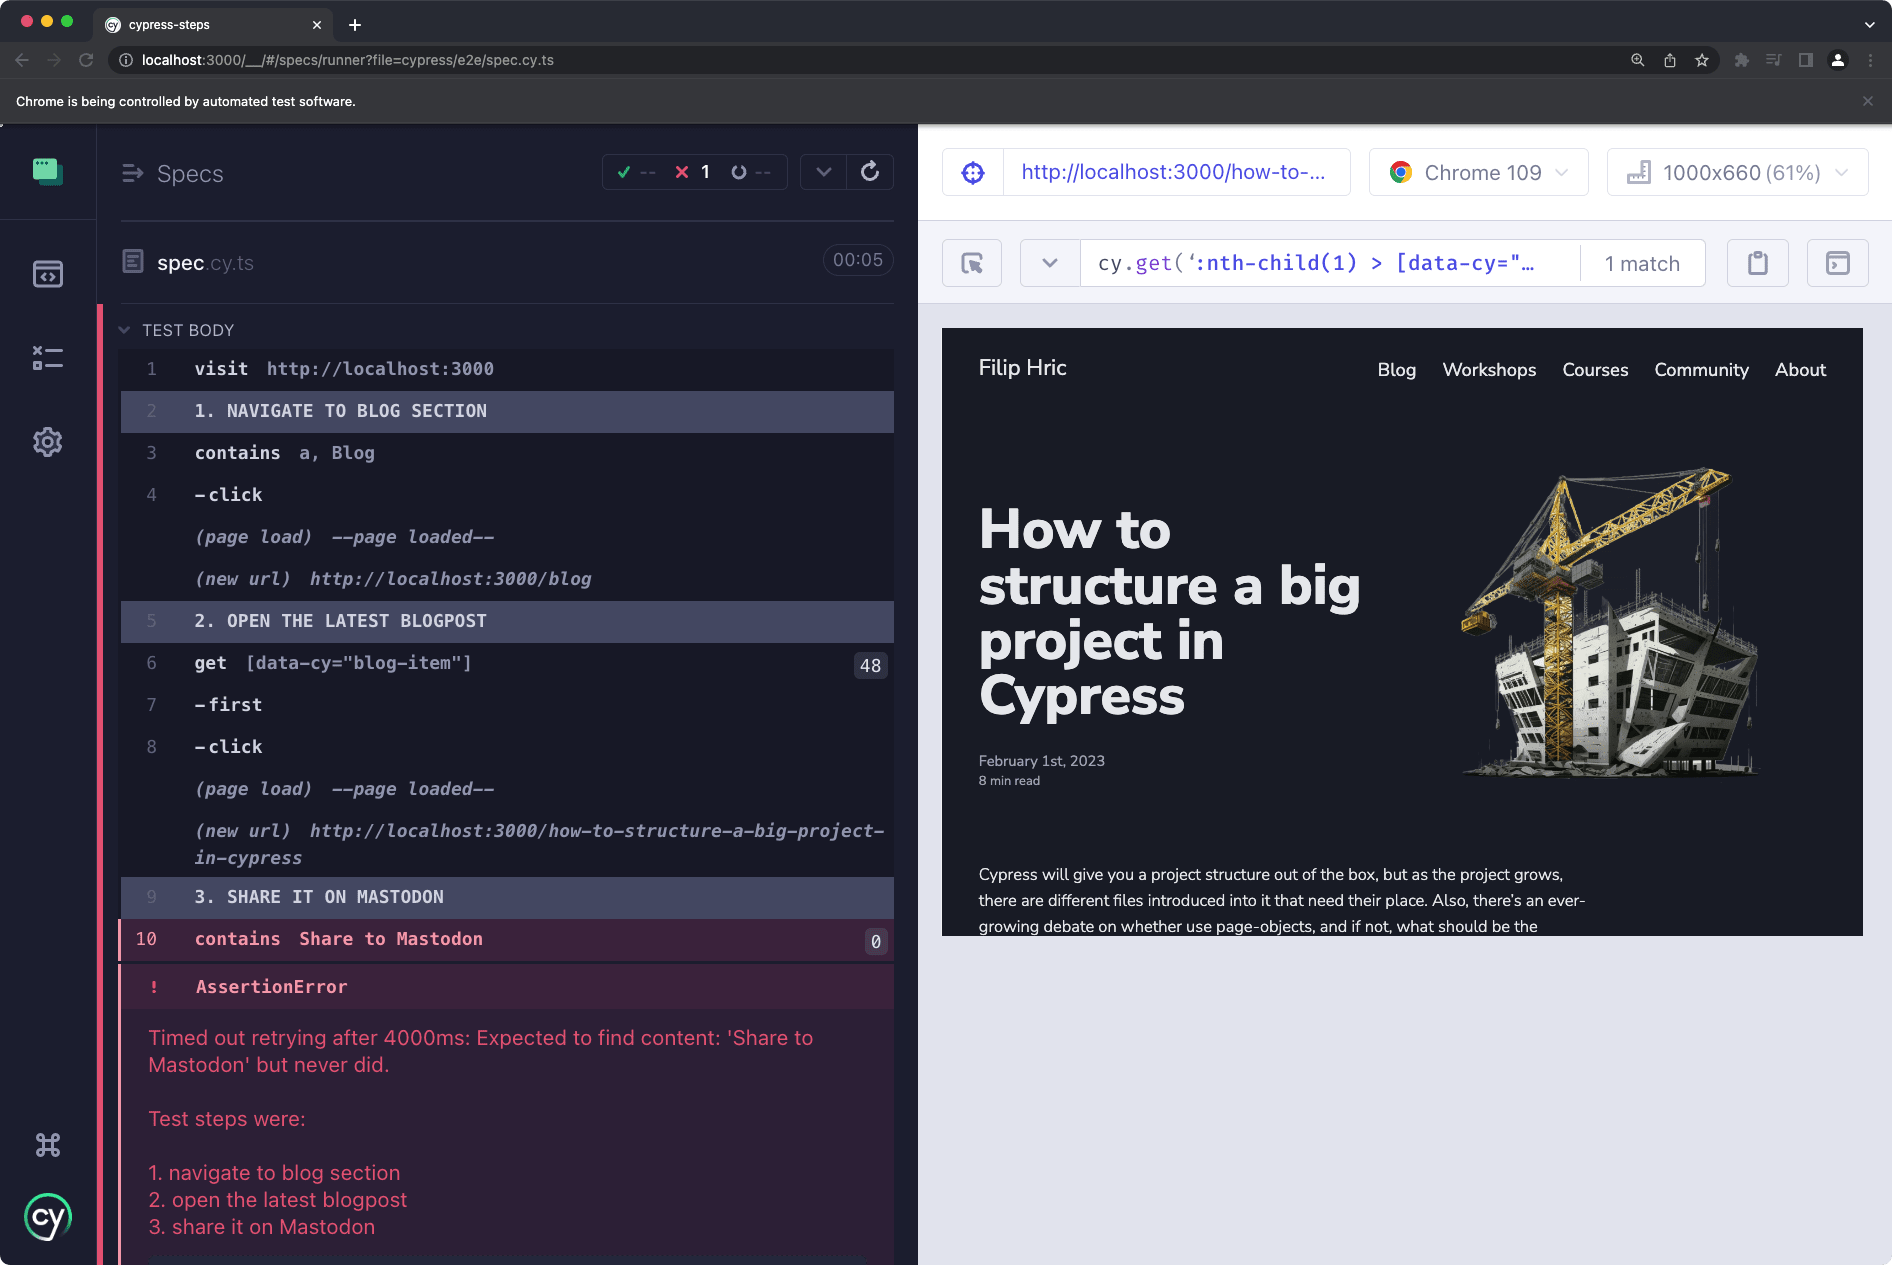Screen dimensions: 1892x1265
Task: Open the Blog link in the preview
Action: tap(1396, 369)
